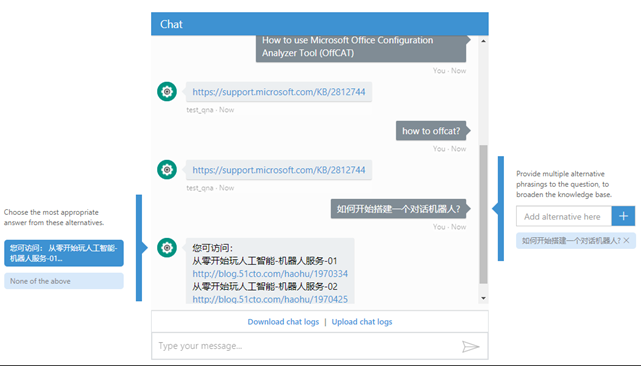Click bot avatar beside first support.microsoft.com reply
This screenshot has width=641, height=366.
(x=167, y=92)
